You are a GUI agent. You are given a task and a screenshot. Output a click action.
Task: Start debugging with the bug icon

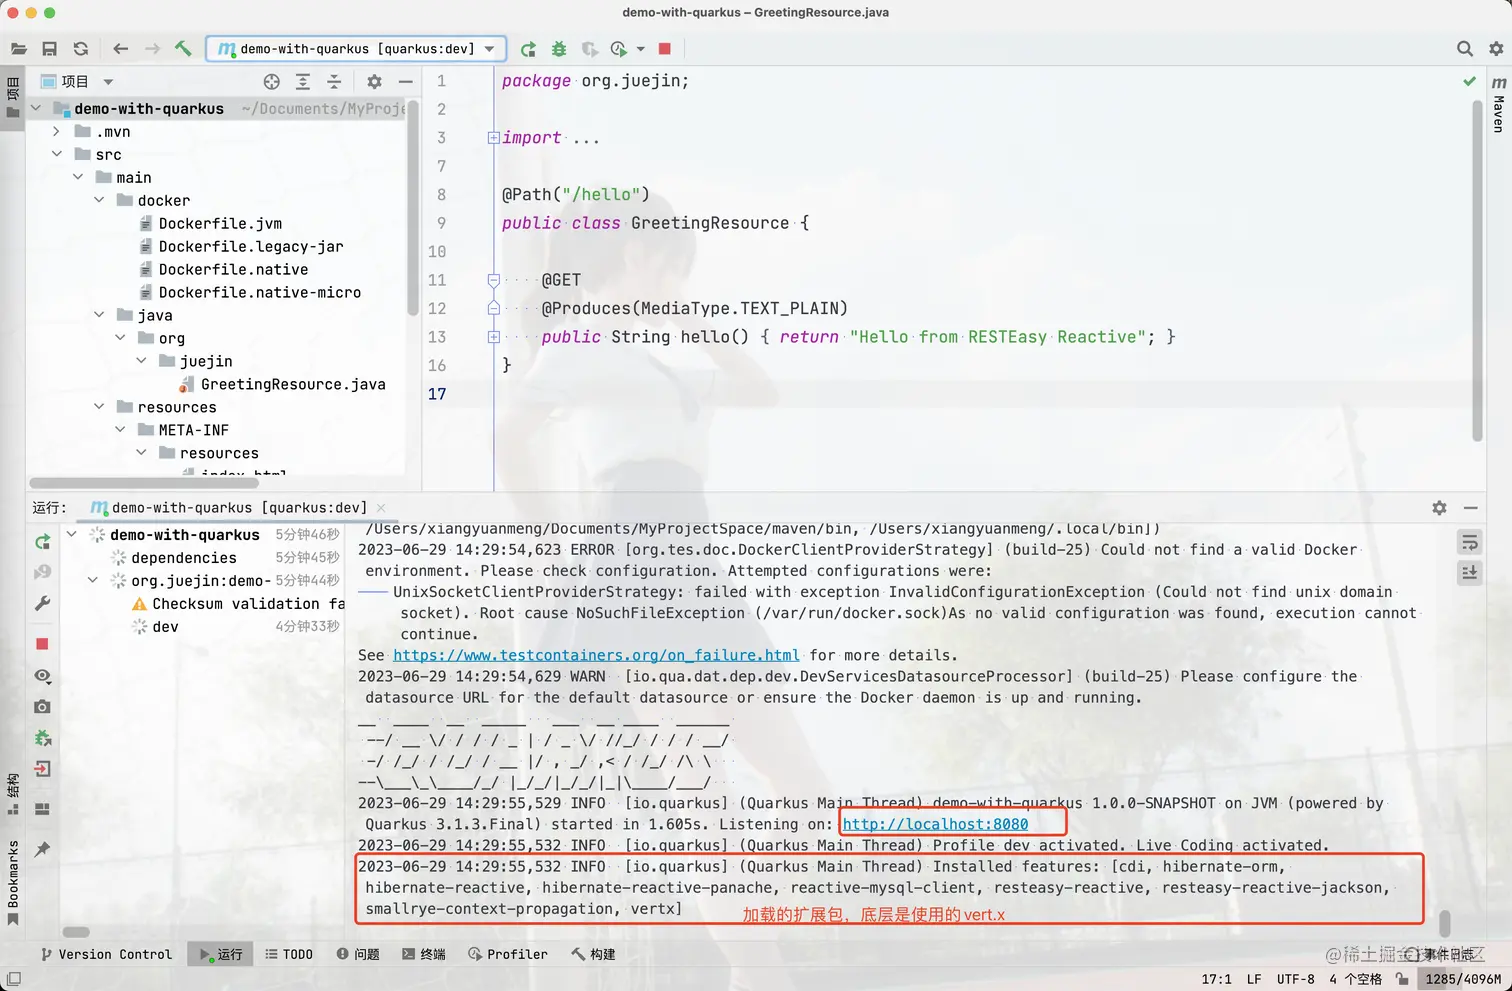(559, 48)
